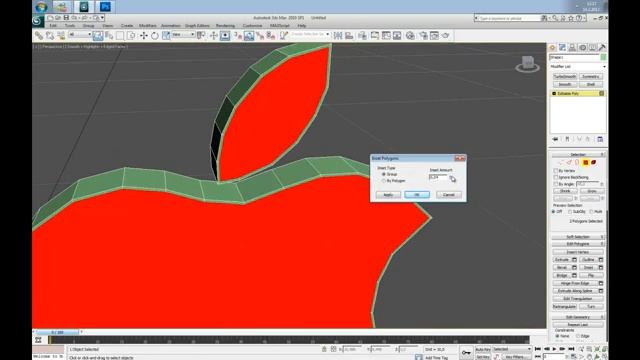The width and height of the screenshot is (640, 360).
Task: Open the selection filter All dropdown
Action: click(80, 35)
